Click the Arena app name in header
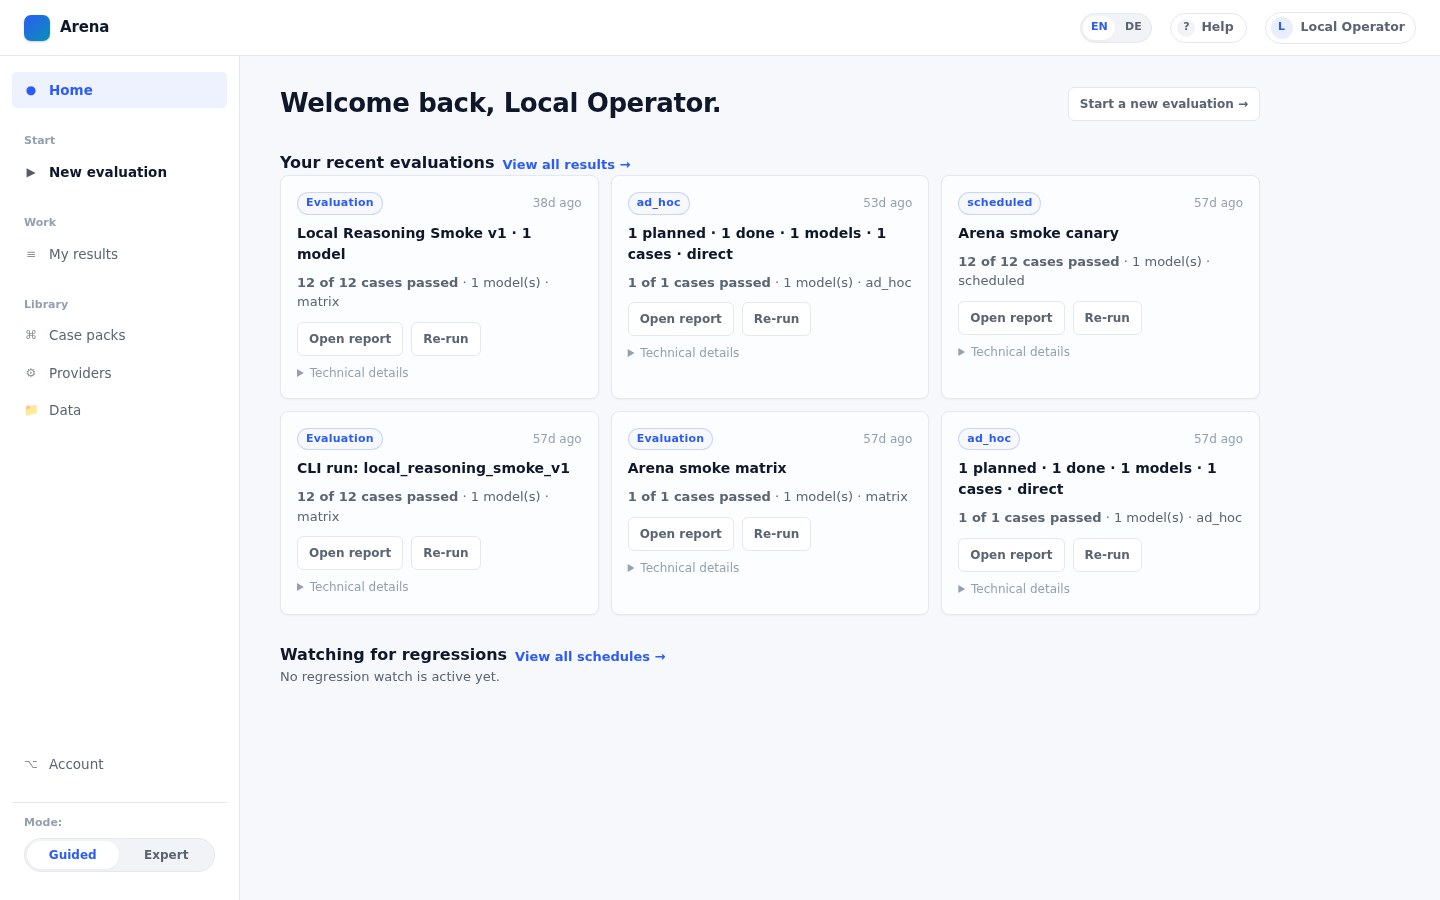Viewport: 1440px width, 900px height. [84, 27]
